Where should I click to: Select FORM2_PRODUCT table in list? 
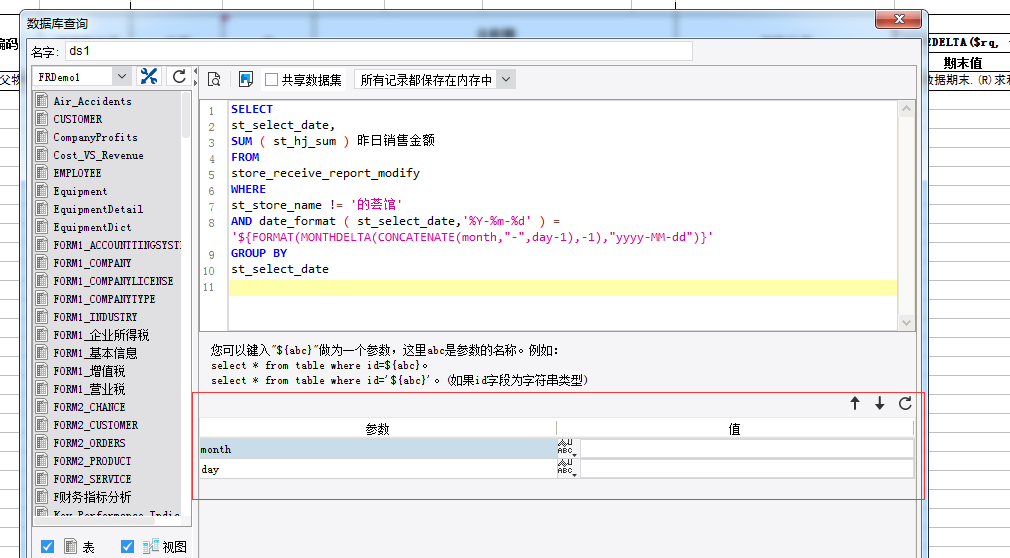(92, 461)
